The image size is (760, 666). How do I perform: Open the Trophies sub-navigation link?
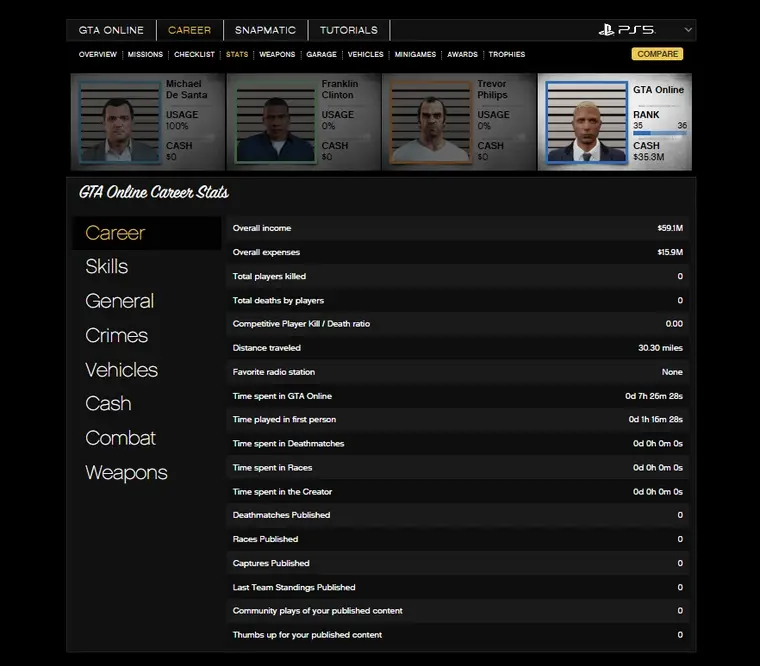point(507,54)
